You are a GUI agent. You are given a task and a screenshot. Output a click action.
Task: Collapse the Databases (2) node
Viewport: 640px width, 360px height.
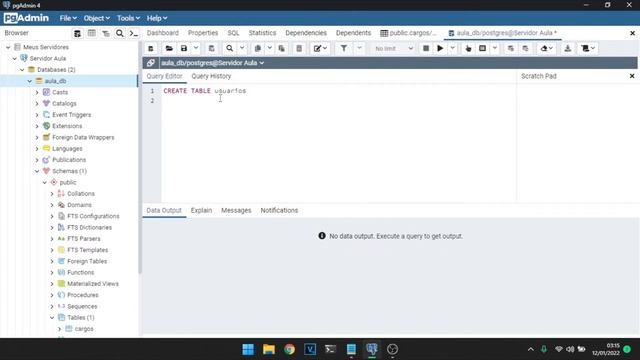22,70
